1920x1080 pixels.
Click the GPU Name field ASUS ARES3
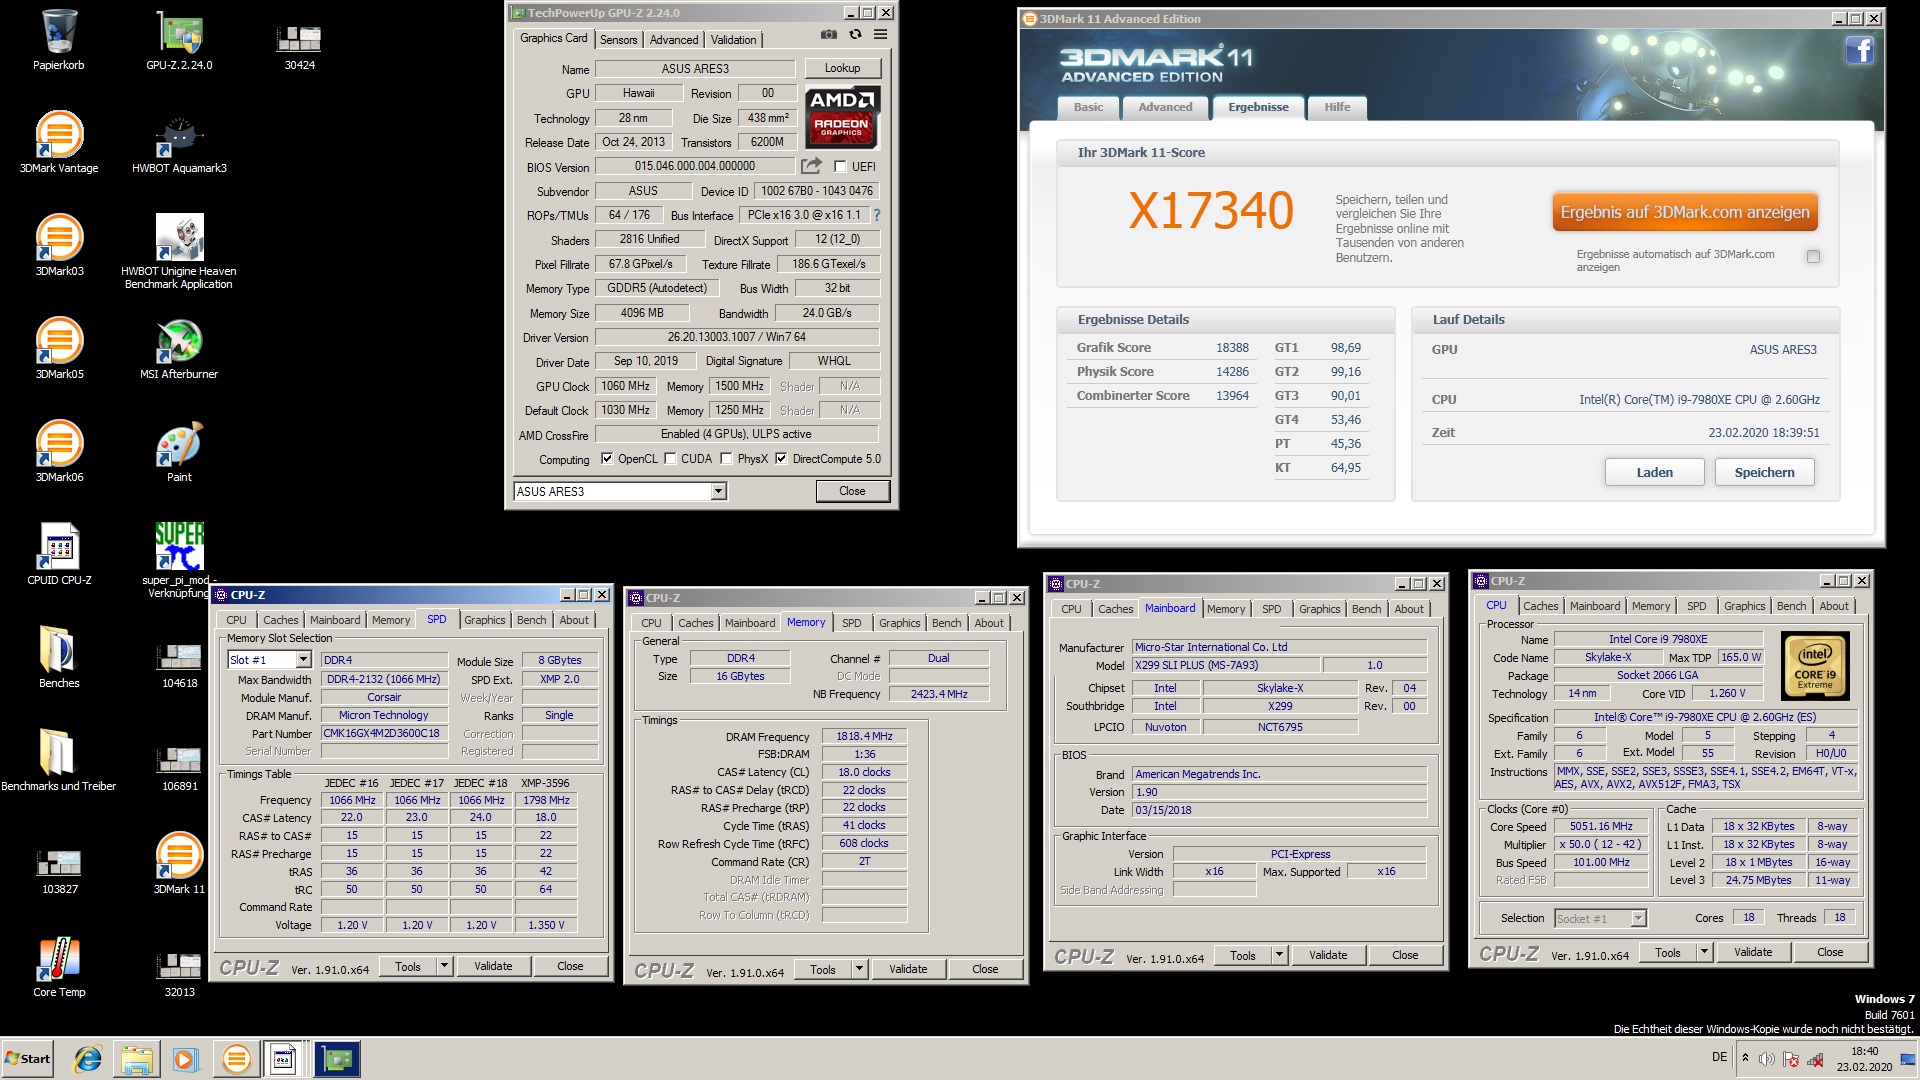click(x=695, y=69)
